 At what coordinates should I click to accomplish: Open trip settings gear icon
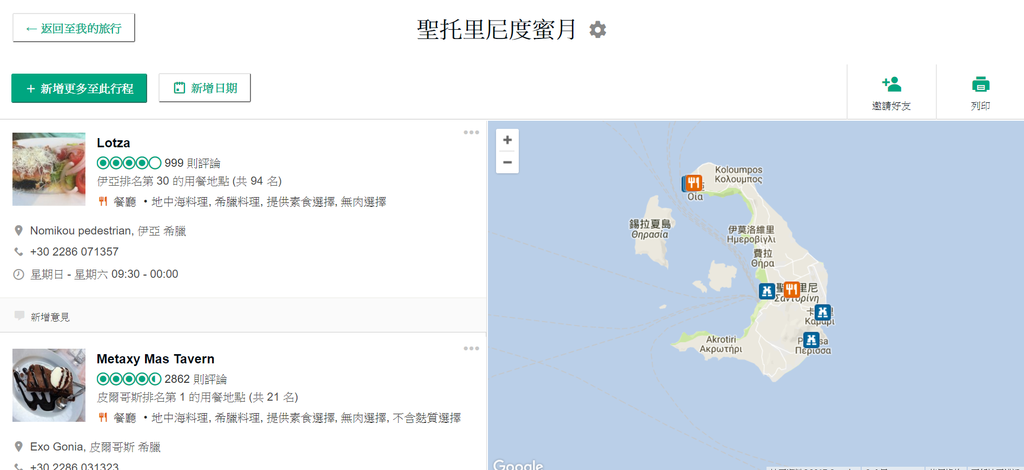598,29
